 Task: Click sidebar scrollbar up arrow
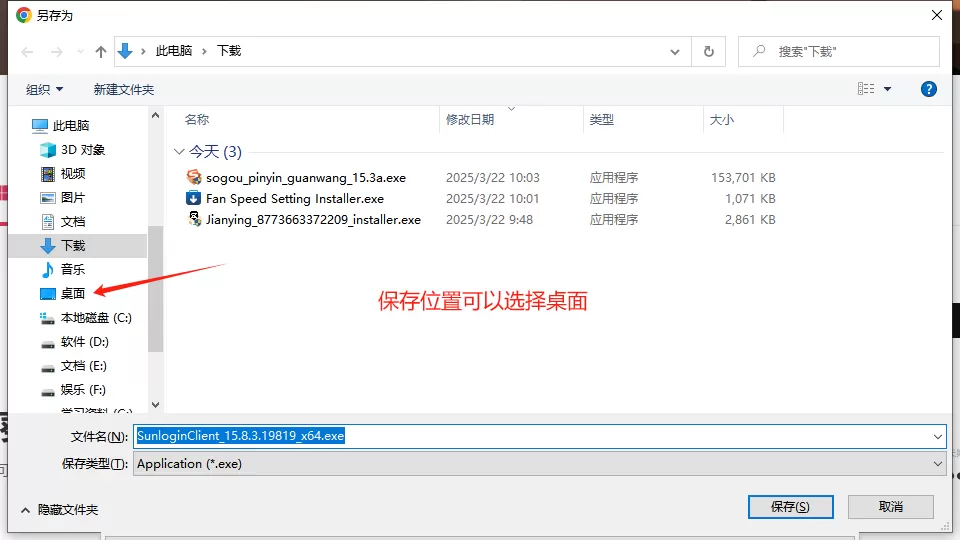(156, 116)
